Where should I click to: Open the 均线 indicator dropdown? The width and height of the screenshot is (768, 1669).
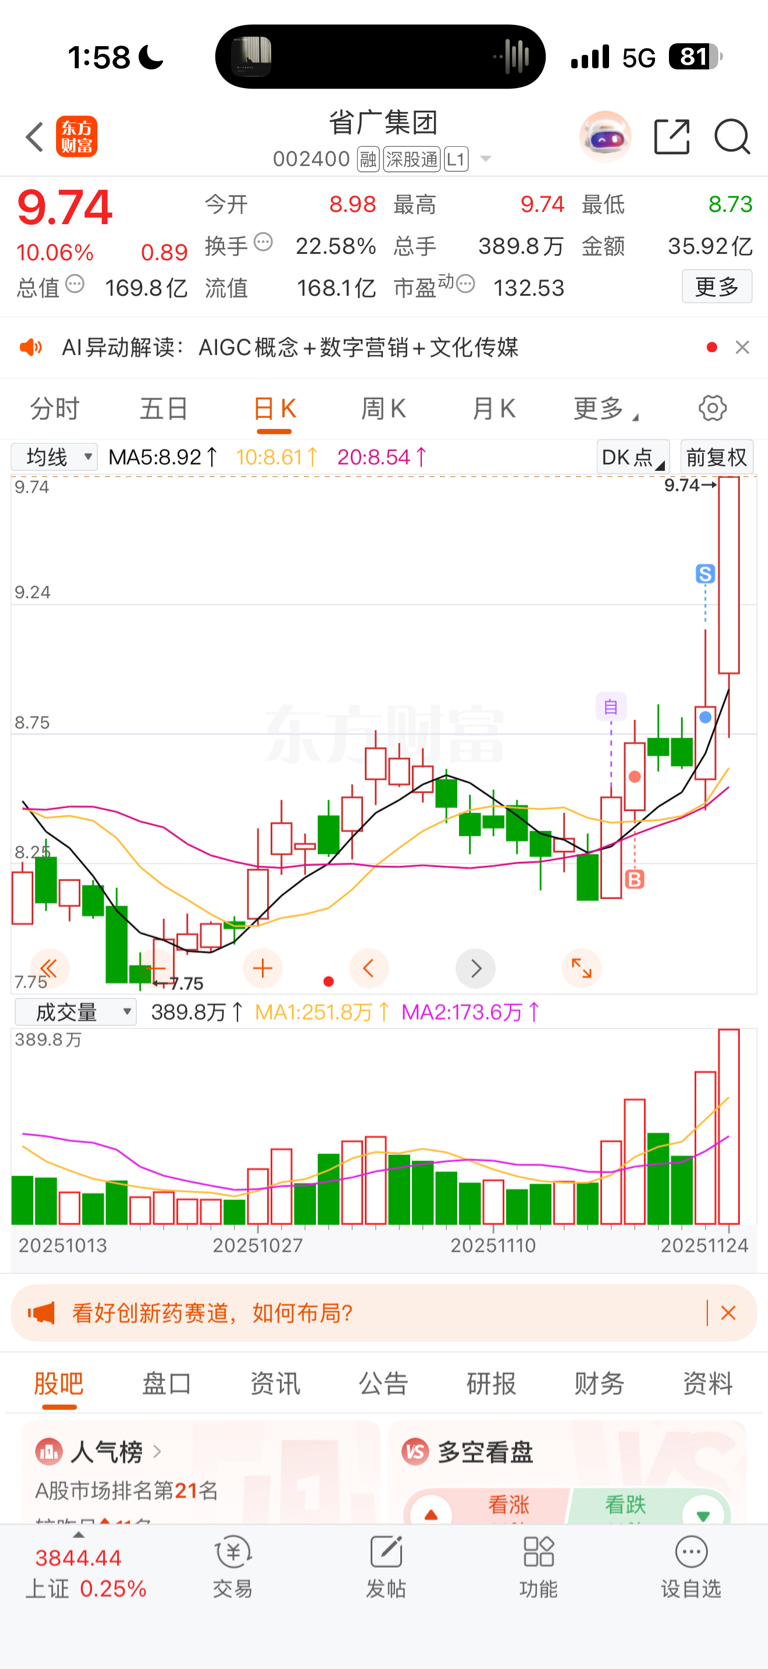click(x=55, y=457)
